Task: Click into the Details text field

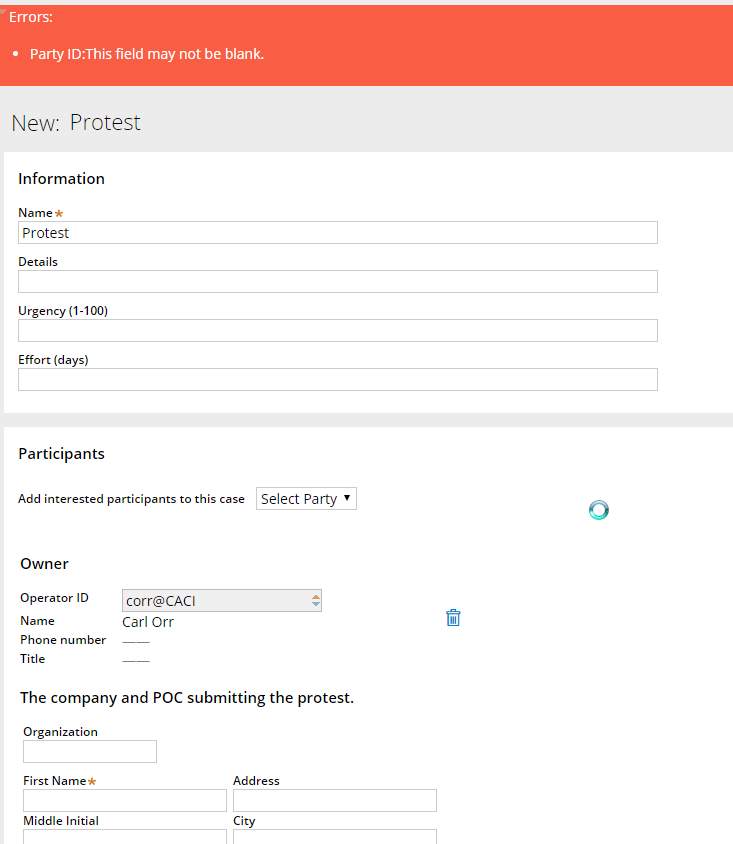Action: click(338, 282)
